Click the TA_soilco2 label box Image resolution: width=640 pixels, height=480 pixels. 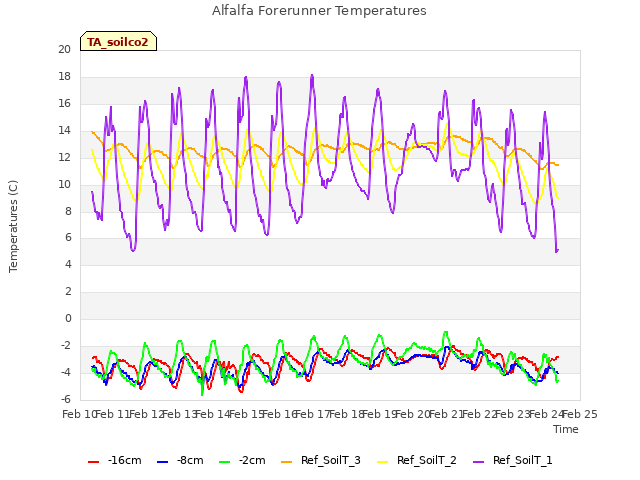[x=118, y=41]
